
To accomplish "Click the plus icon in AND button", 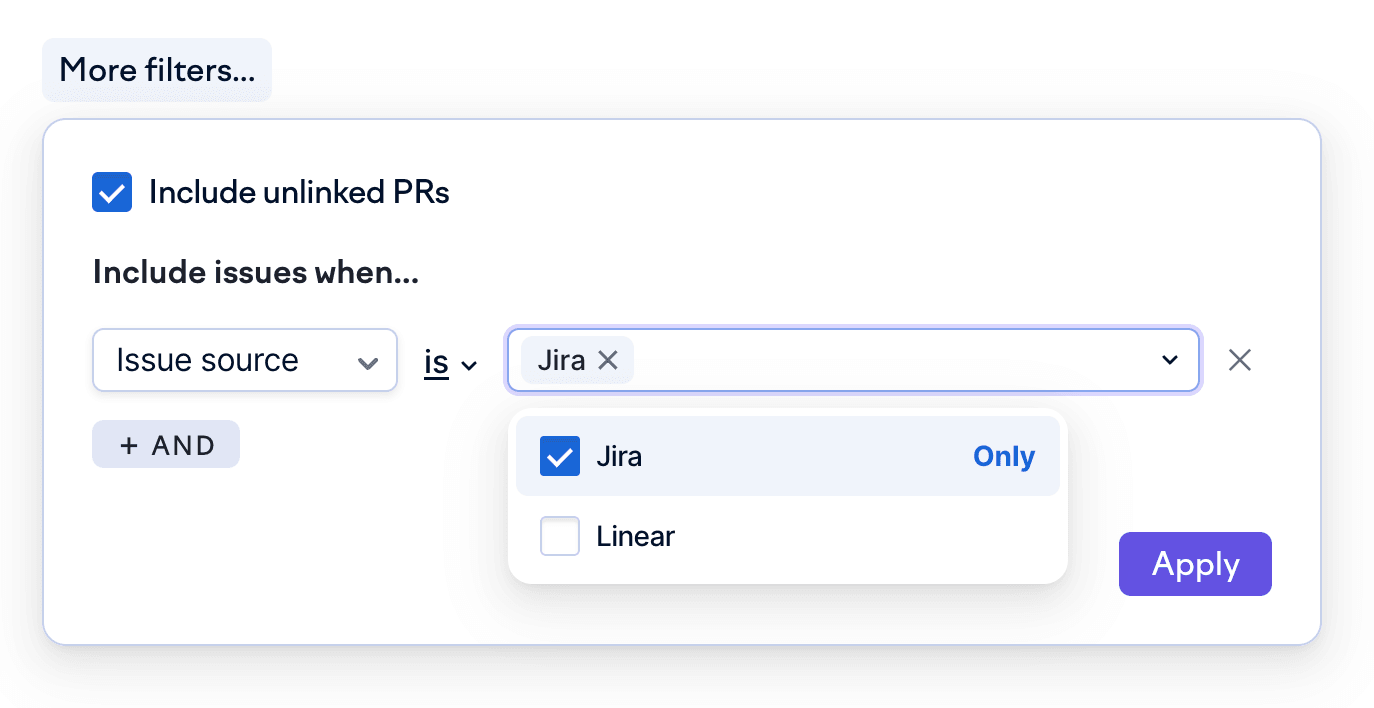I will [x=129, y=446].
